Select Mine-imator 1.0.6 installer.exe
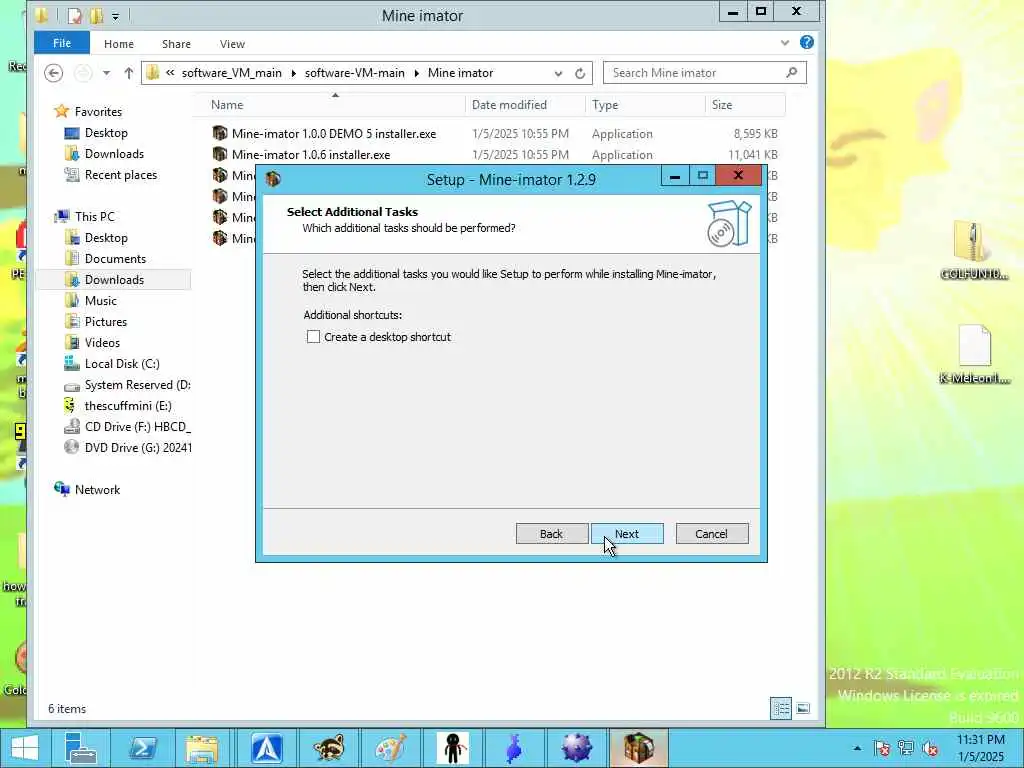Image resolution: width=1024 pixels, height=768 pixels. [x=311, y=155]
